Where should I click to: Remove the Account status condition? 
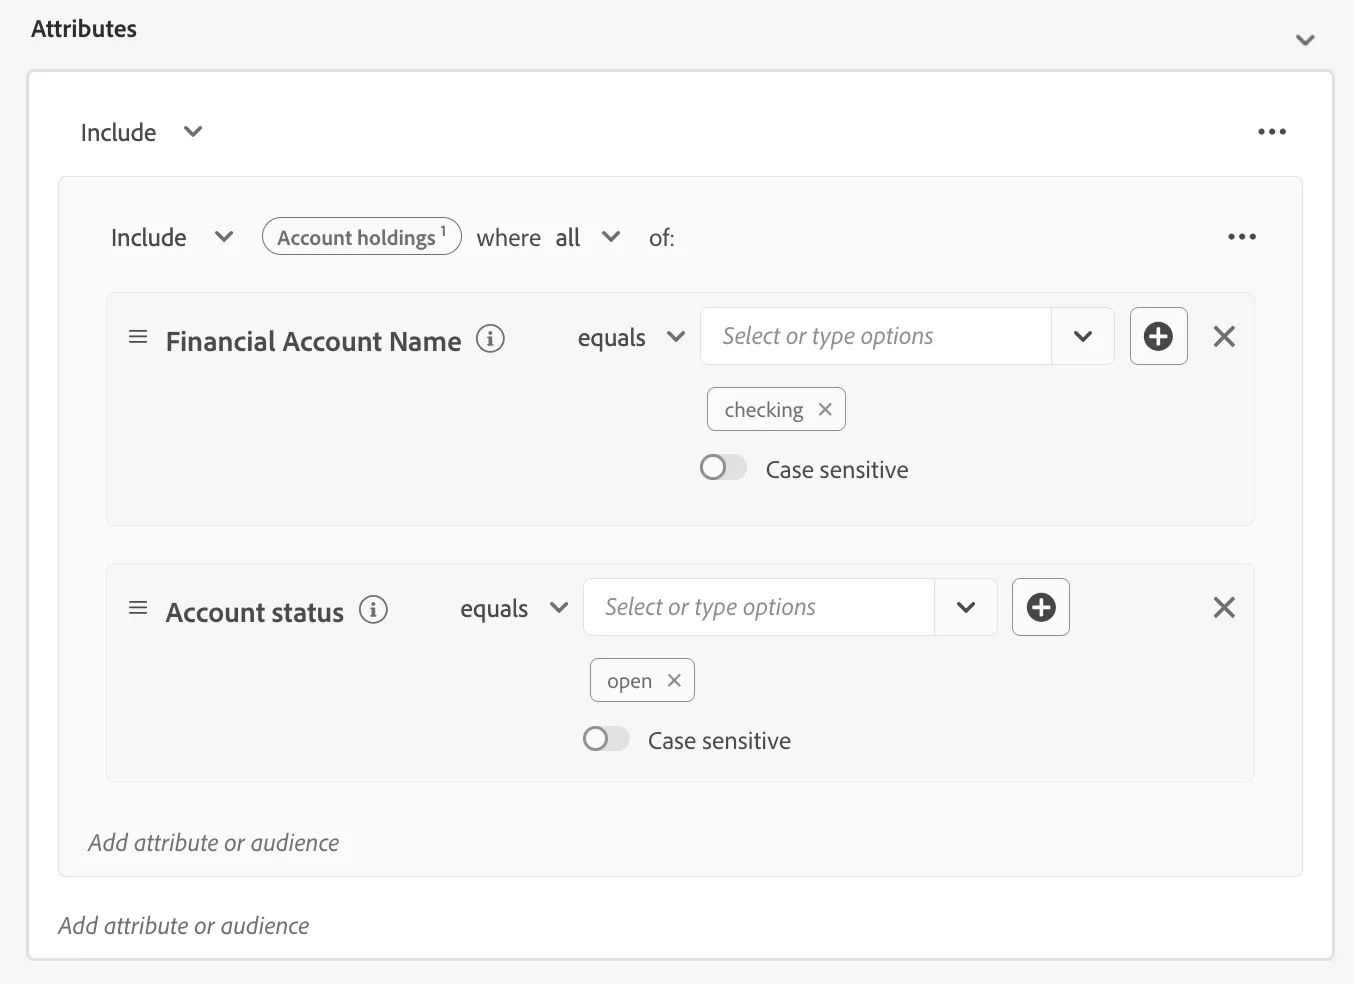pyautogui.click(x=1224, y=608)
